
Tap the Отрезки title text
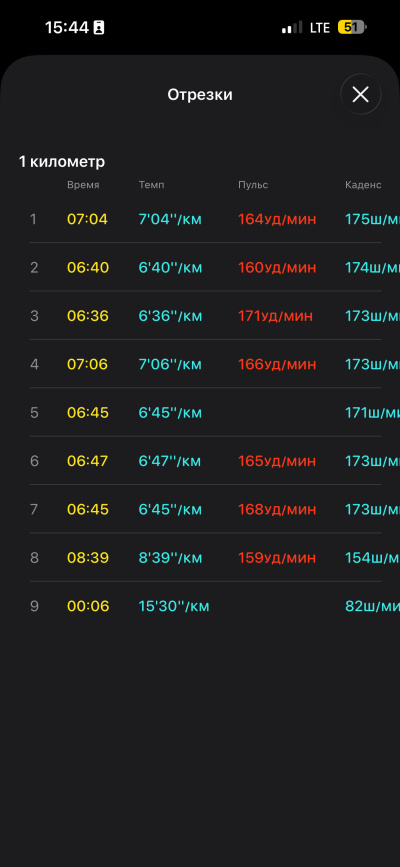[x=200, y=95]
